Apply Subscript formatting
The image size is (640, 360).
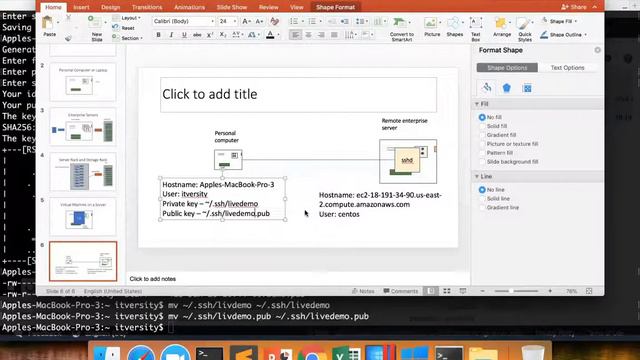coord(223,35)
